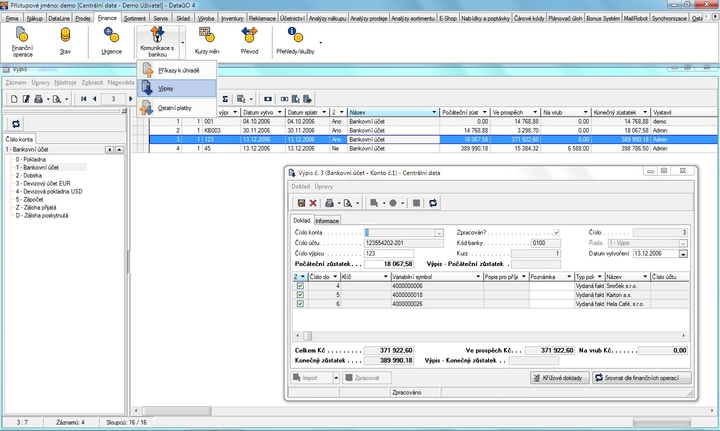Open the Informace tab in the Výpis dialog
Screen dimensions: 720x431
[327, 221]
